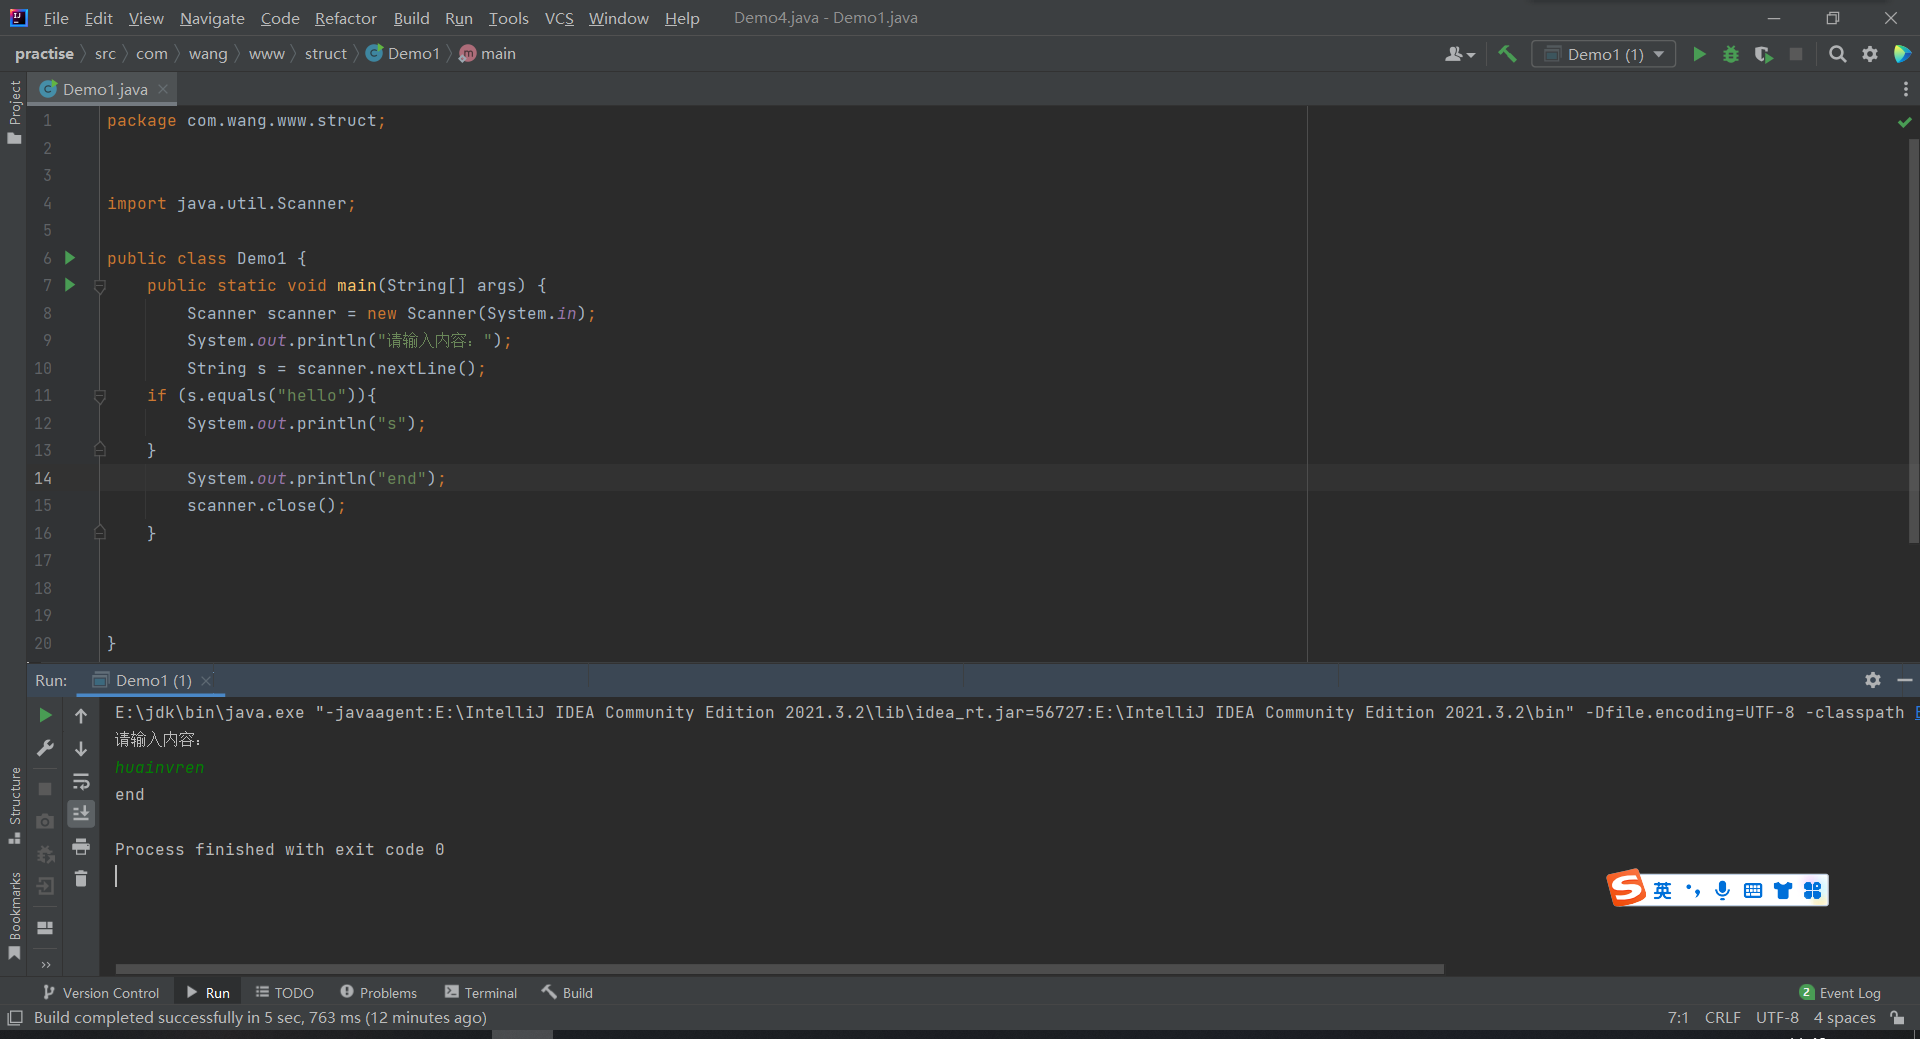Stop the process in the Run panel
The image size is (1920, 1039).
tap(45, 789)
